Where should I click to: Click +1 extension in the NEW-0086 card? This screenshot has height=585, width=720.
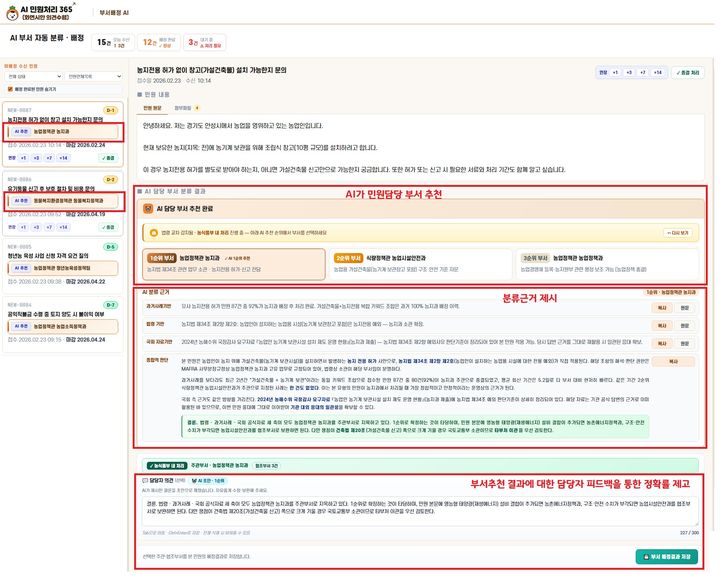(x=23, y=227)
